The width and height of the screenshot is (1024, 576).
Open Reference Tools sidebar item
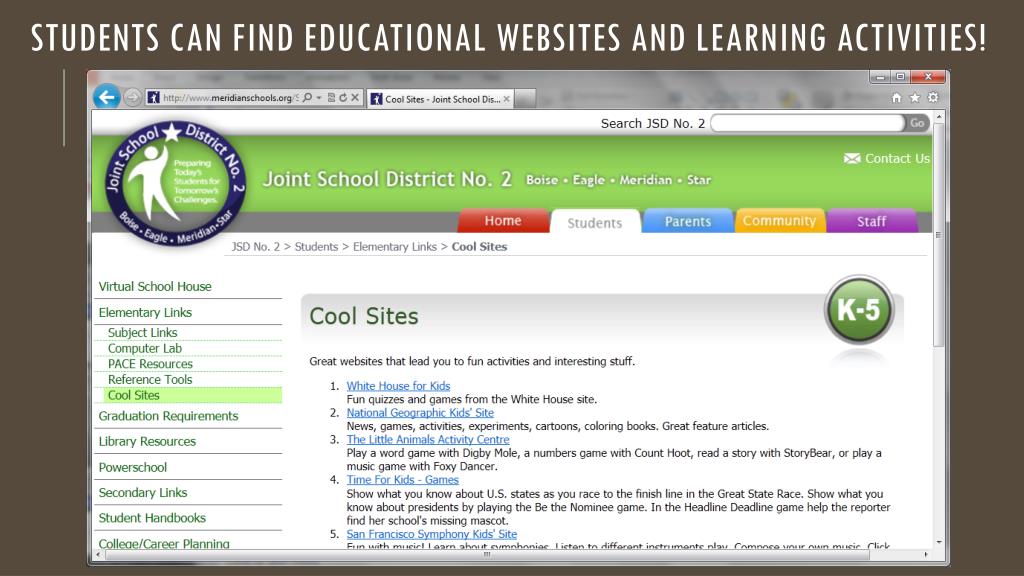150,379
